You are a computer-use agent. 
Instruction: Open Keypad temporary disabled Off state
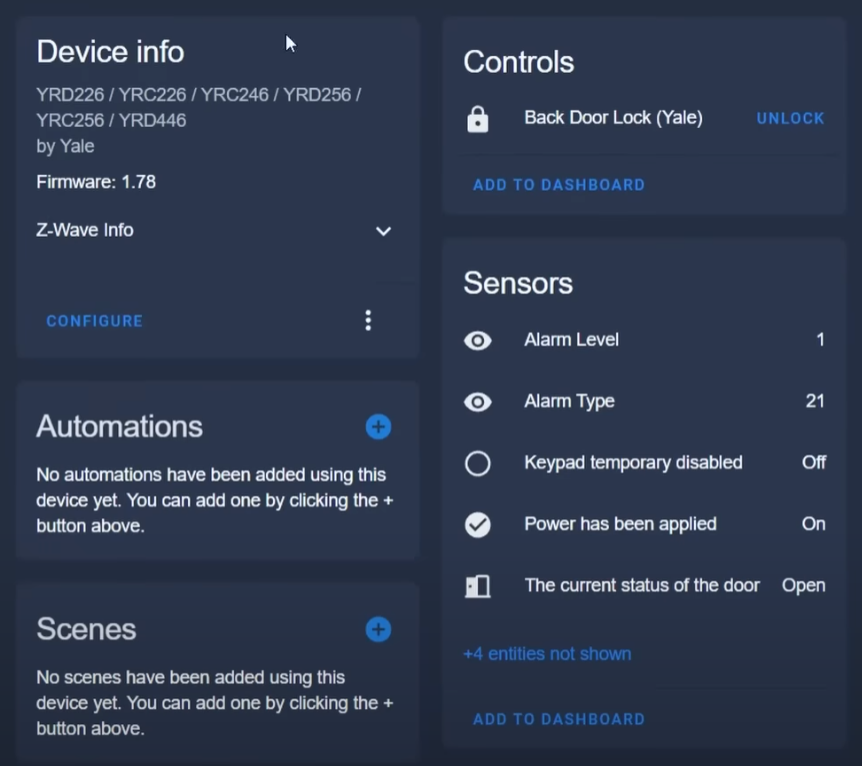814,462
